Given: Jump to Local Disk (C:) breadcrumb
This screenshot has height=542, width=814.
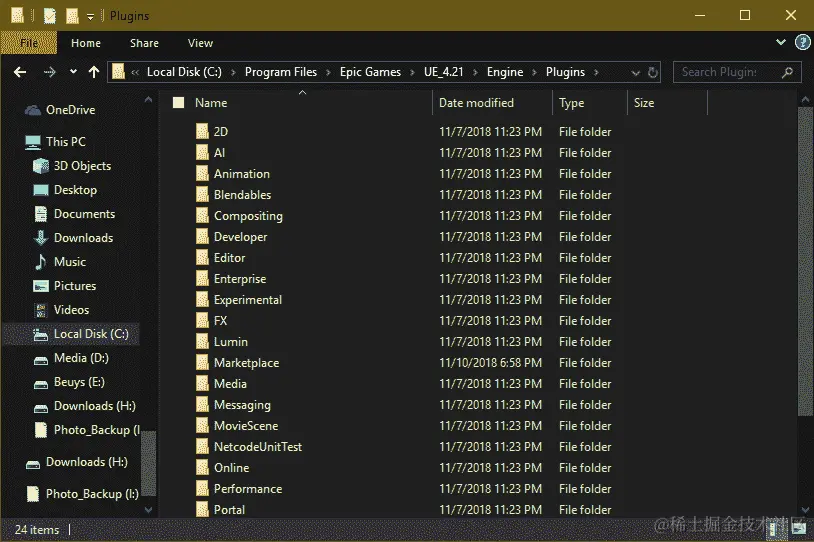Looking at the screenshot, I should point(184,72).
